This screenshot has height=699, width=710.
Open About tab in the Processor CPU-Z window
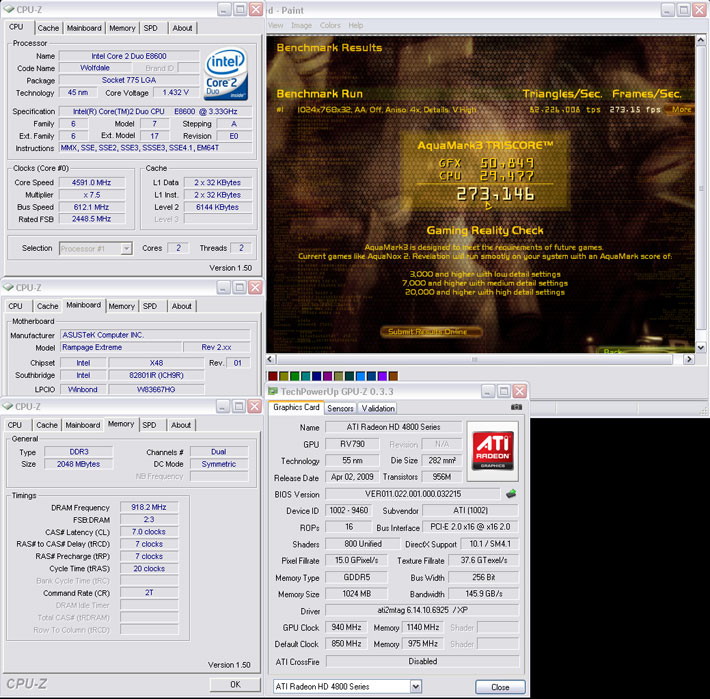pos(182,28)
